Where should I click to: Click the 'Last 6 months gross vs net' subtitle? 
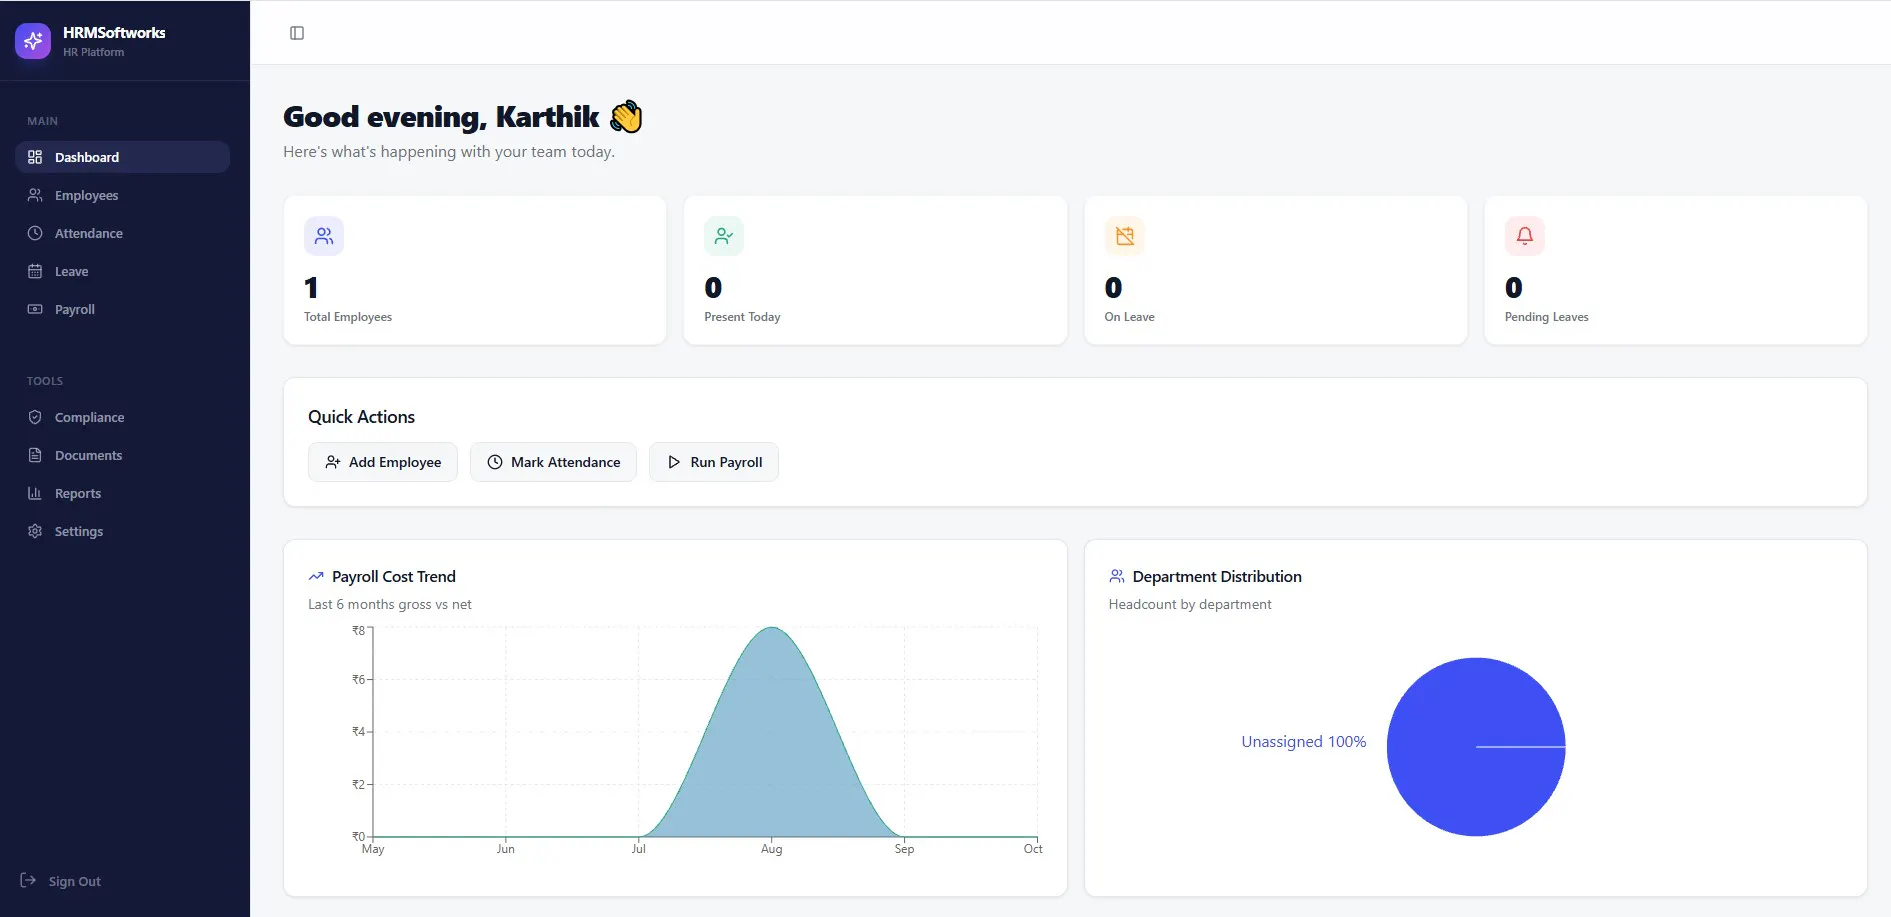(x=390, y=605)
